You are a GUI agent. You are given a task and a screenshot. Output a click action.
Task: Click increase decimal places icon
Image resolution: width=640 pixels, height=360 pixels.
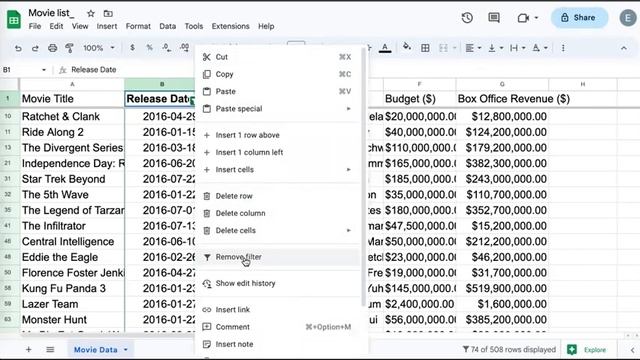click(x=184, y=48)
